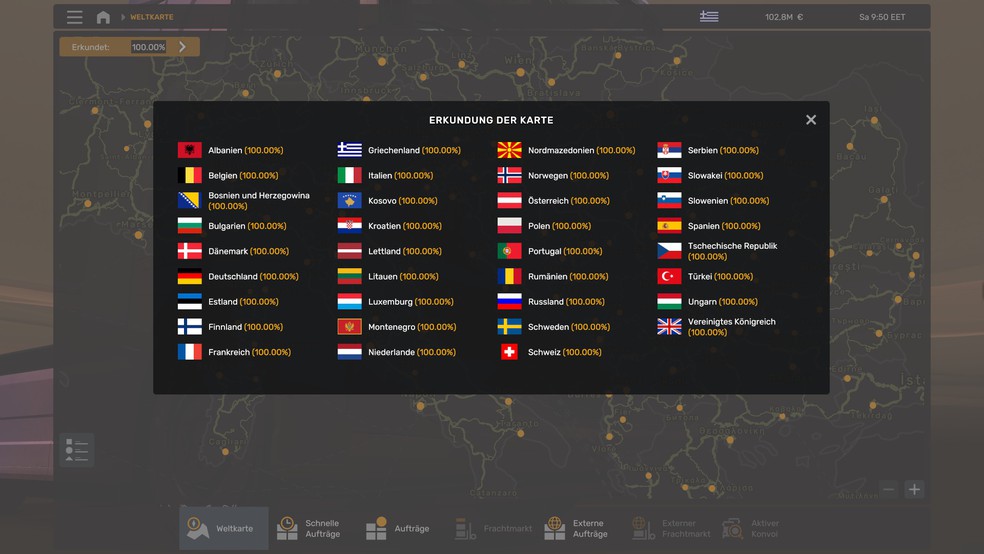Click the Erkundet 100.00% value field
The image size is (984, 554).
148,47
